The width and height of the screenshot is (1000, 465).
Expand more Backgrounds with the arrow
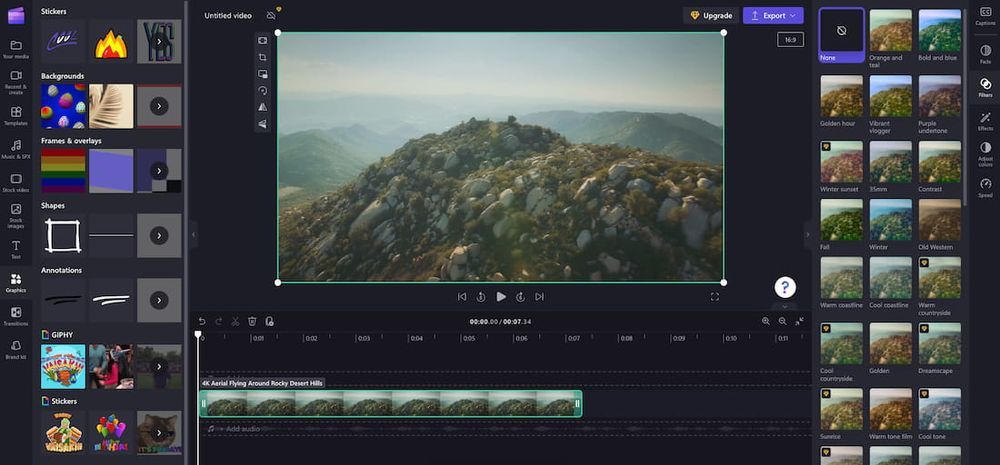tap(159, 105)
